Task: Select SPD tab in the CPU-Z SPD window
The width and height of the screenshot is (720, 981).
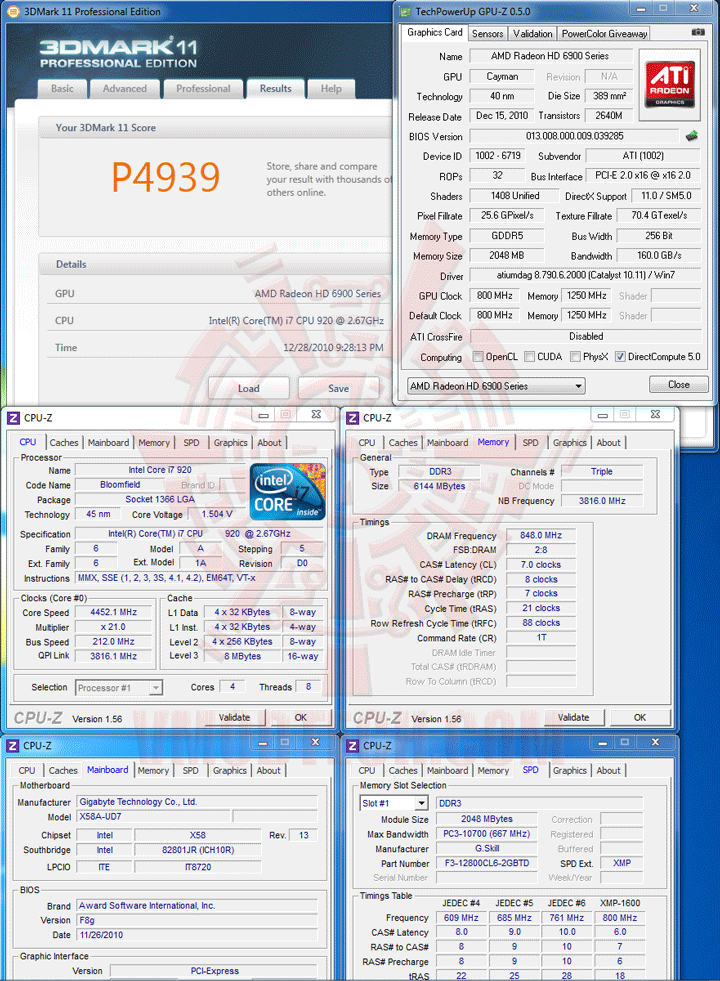Action: [x=530, y=770]
